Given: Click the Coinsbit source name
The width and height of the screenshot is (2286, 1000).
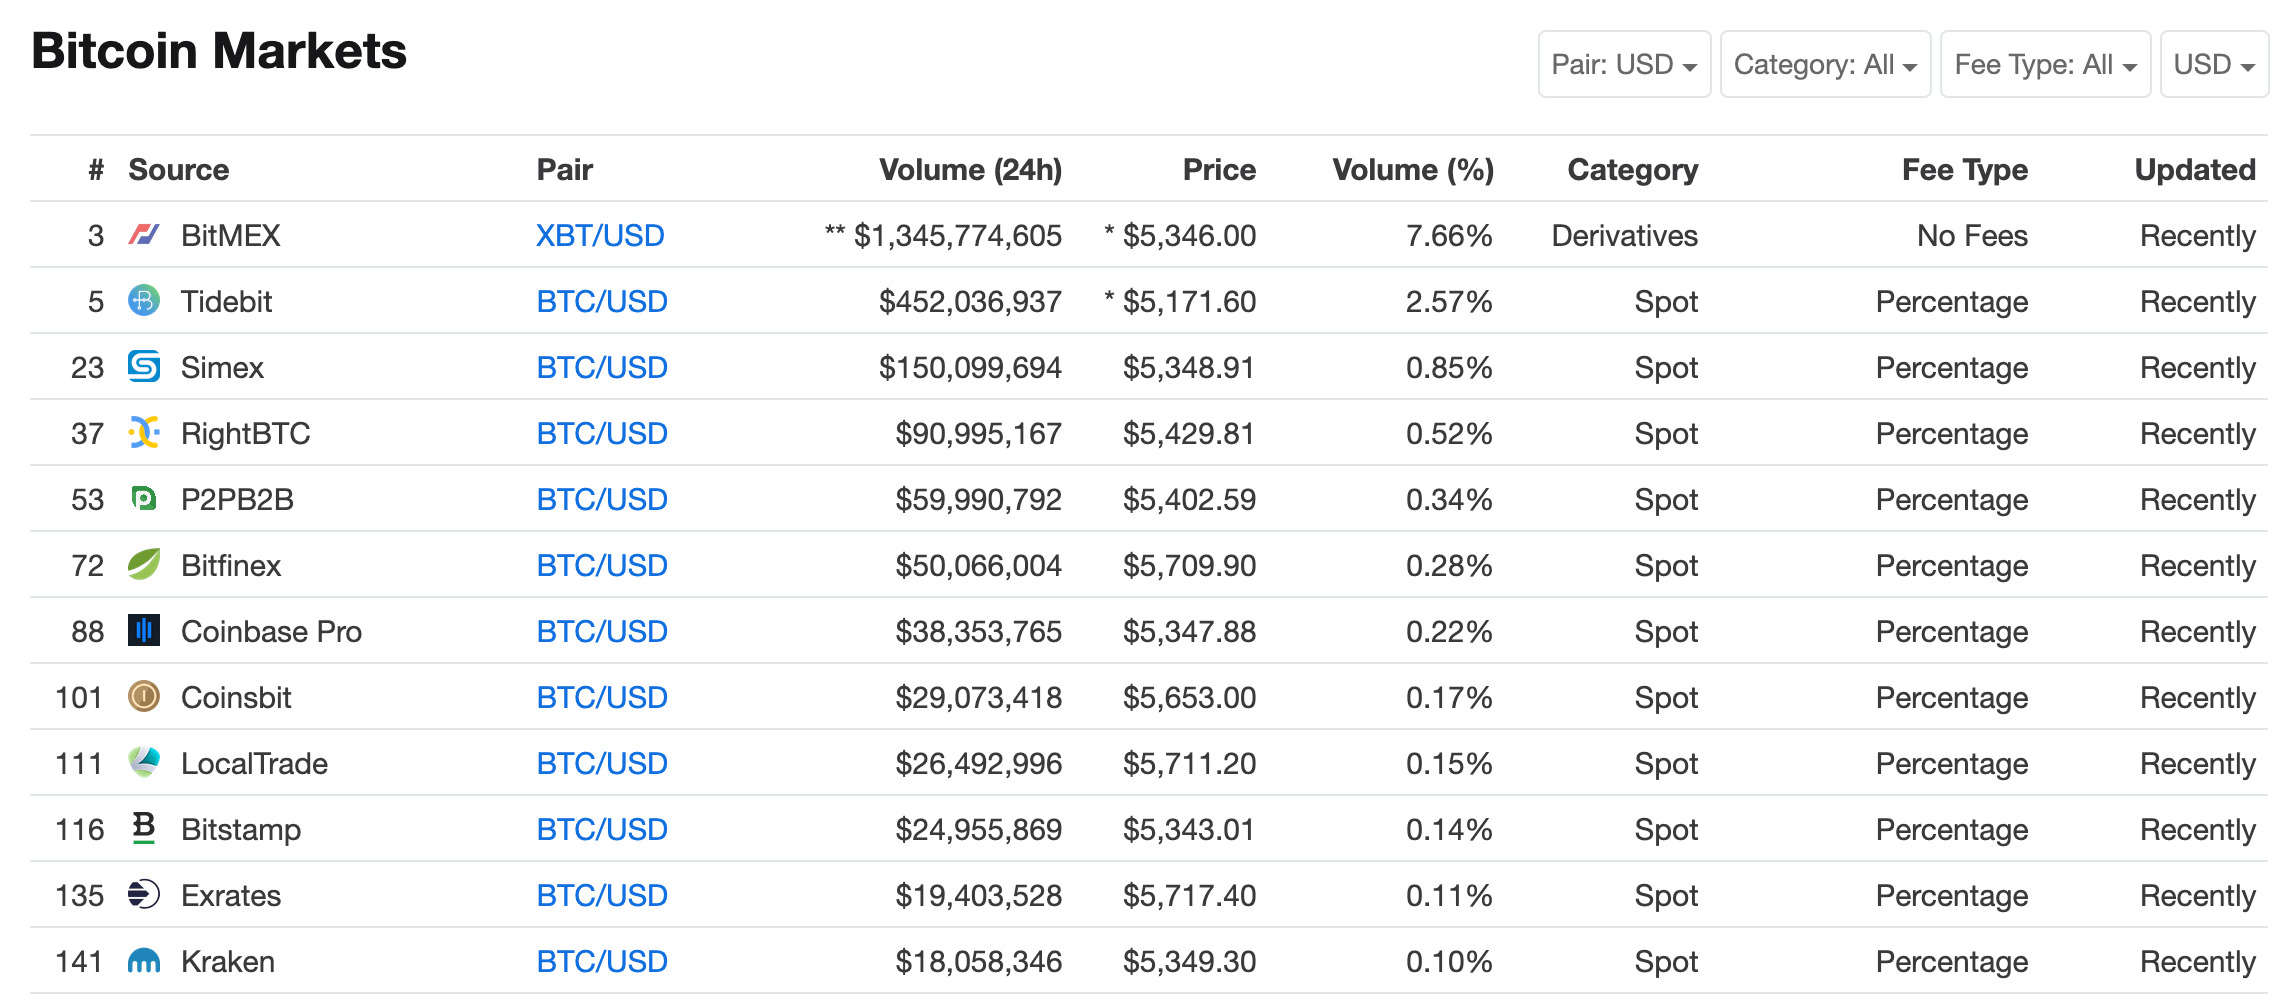Looking at the screenshot, I should point(236,697).
